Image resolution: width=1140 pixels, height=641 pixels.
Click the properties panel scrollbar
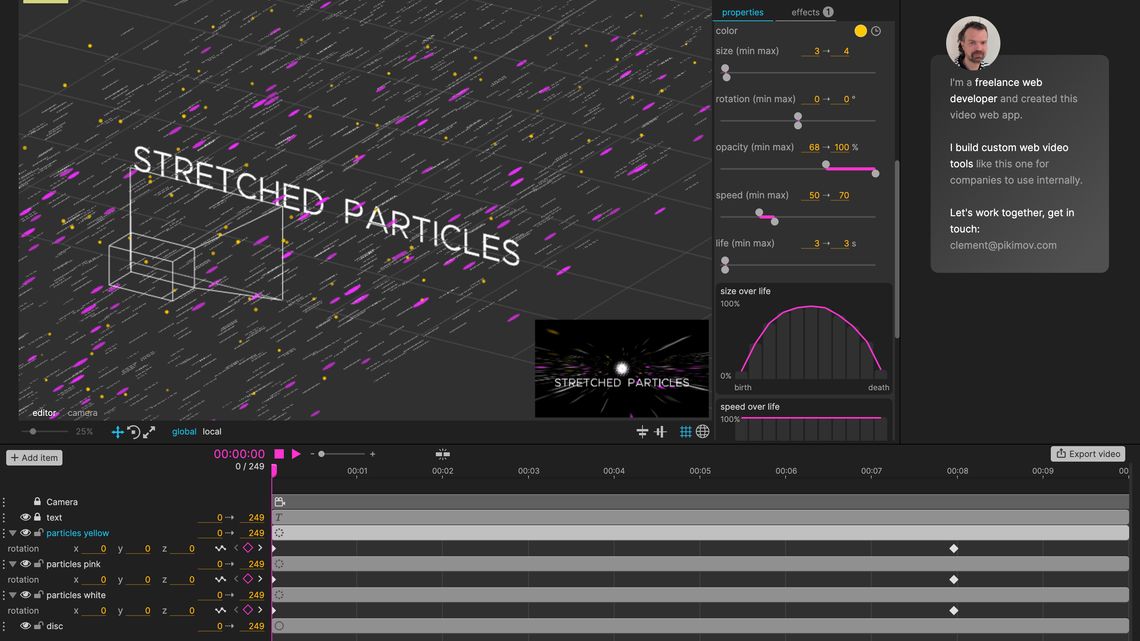pyautogui.click(x=896, y=249)
